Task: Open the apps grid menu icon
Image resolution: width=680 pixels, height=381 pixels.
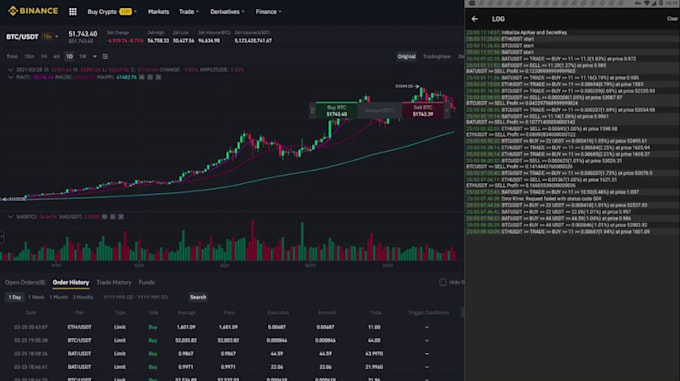Action: pos(73,12)
